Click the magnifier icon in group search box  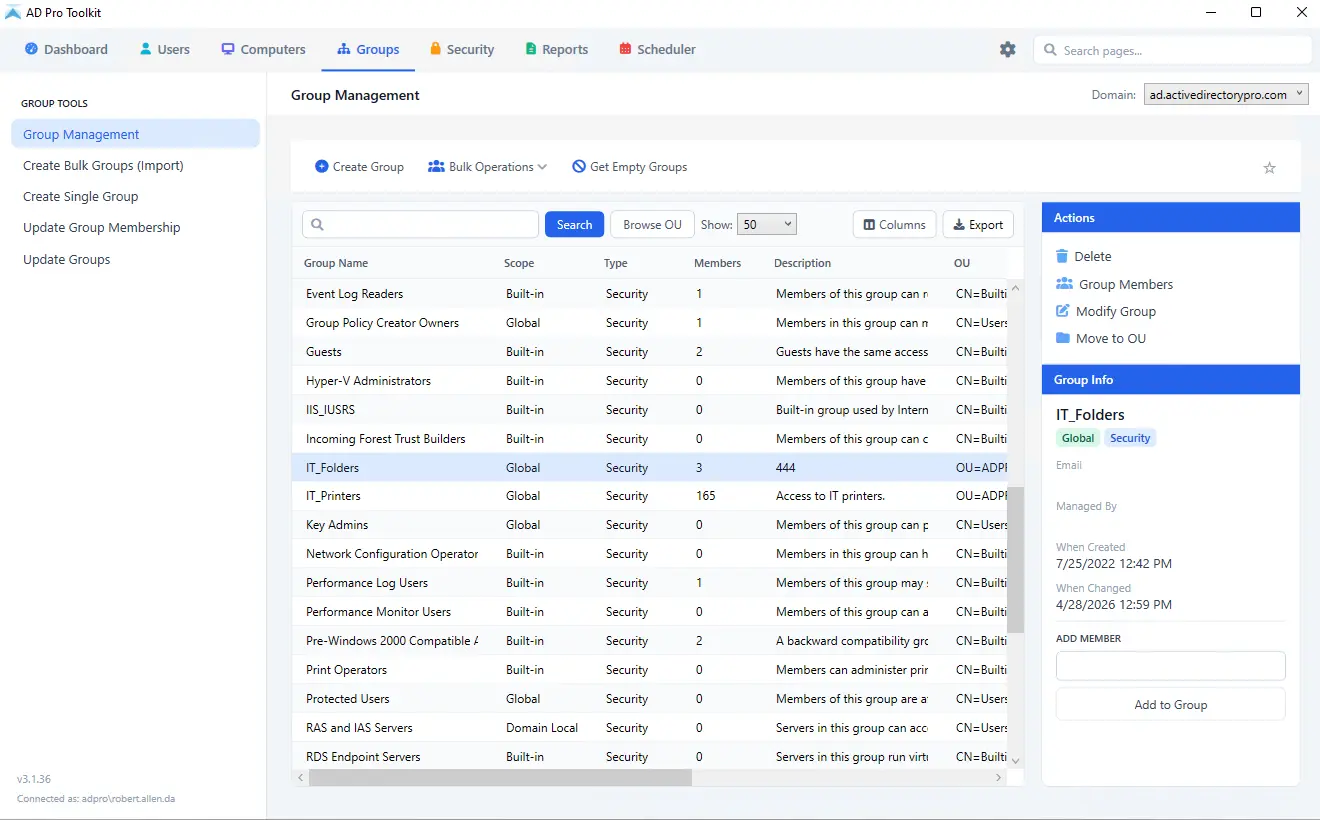(x=318, y=225)
